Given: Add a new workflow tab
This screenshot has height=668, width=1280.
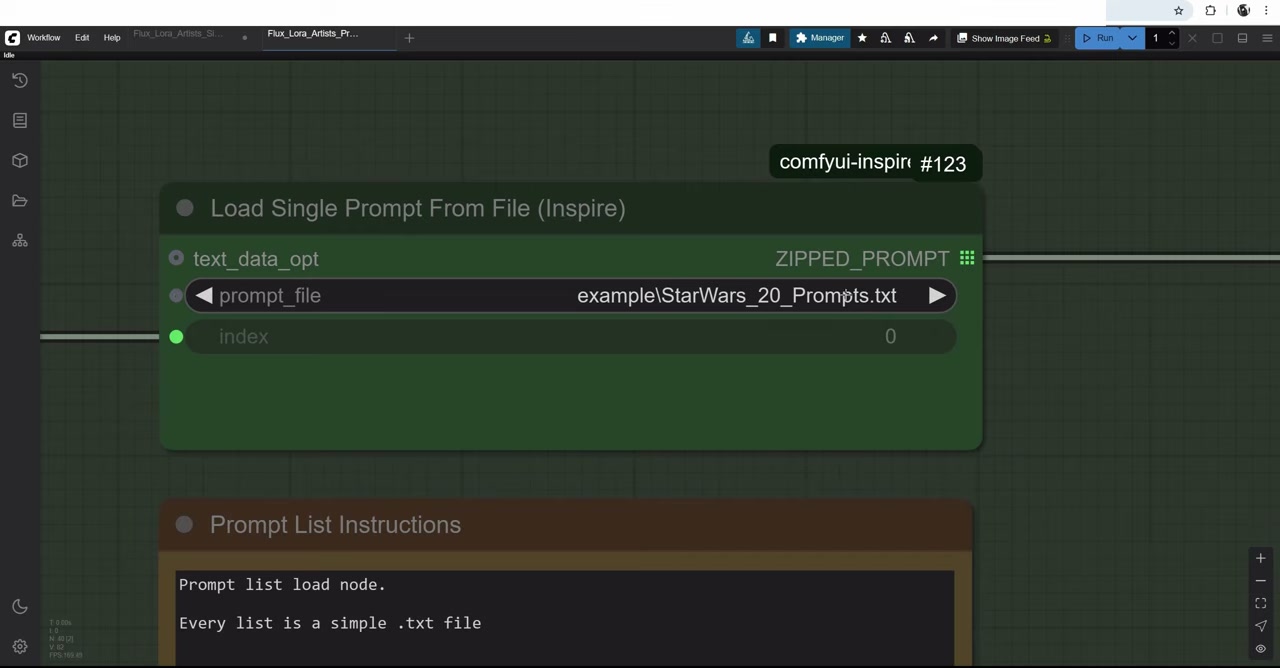Looking at the screenshot, I should pyautogui.click(x=409, y=38).
